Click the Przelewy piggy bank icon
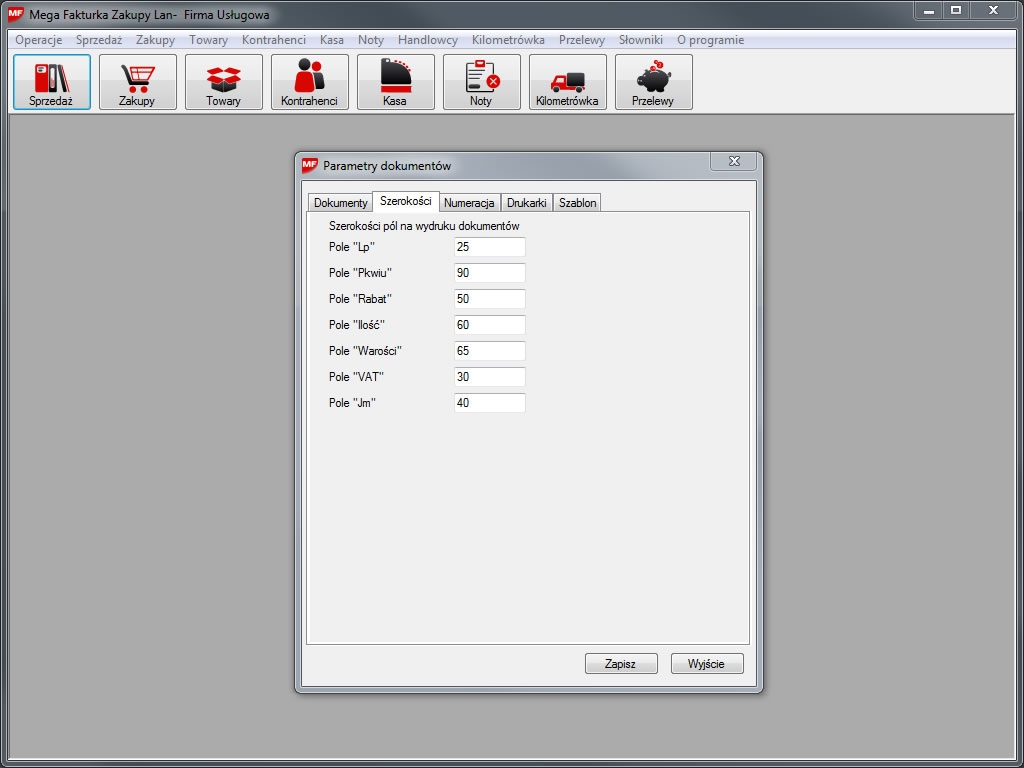Image resolution: width=1024 pixels, height=768 pixels. (654, 82)
